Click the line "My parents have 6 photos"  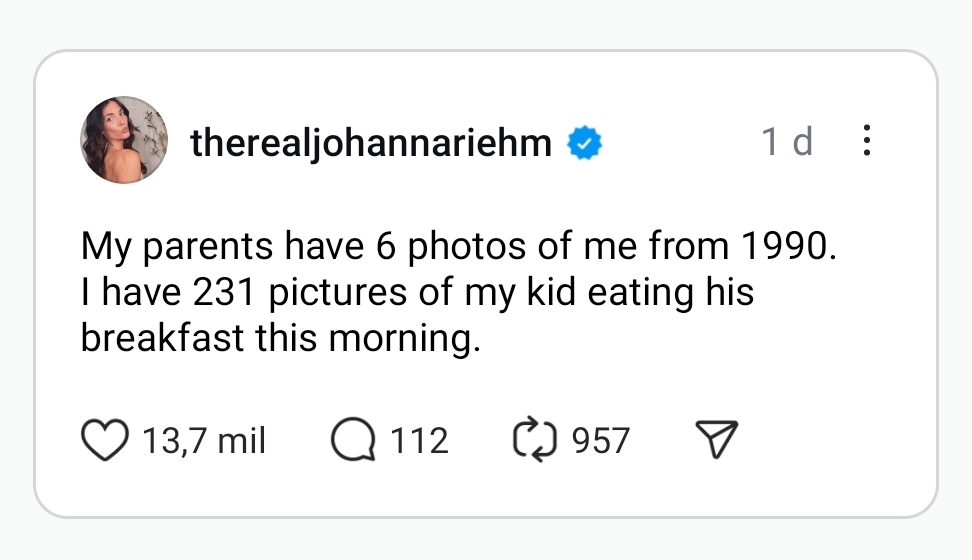(x=456, y=246)
